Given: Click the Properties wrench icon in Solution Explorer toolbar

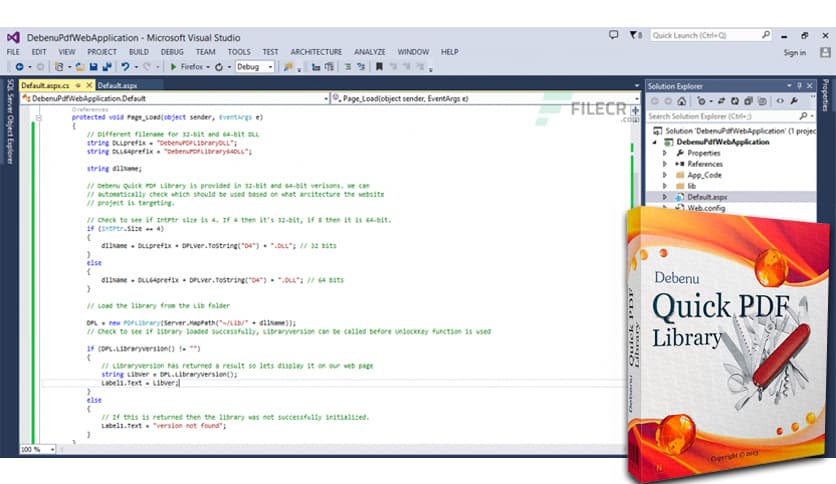Looking at the screenshot, I should pos(794,101).
